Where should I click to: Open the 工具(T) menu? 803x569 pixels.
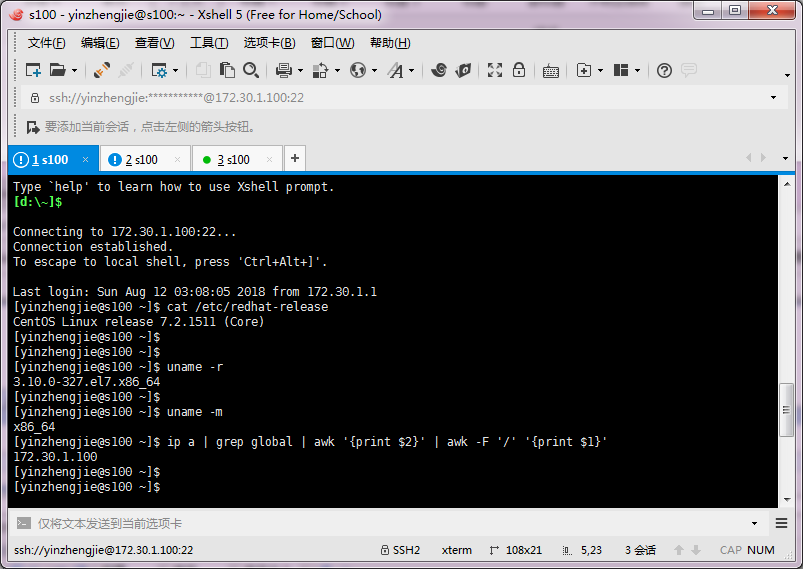tap(209, 43)
